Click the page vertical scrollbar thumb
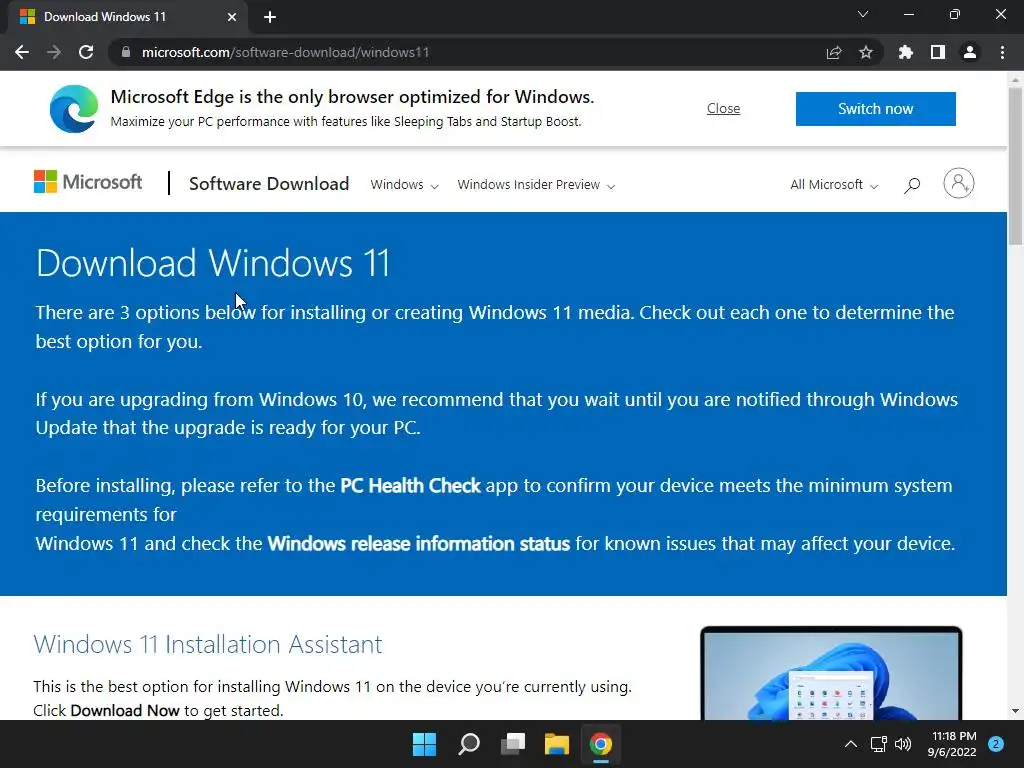1024x768 pixels. 1015,167
